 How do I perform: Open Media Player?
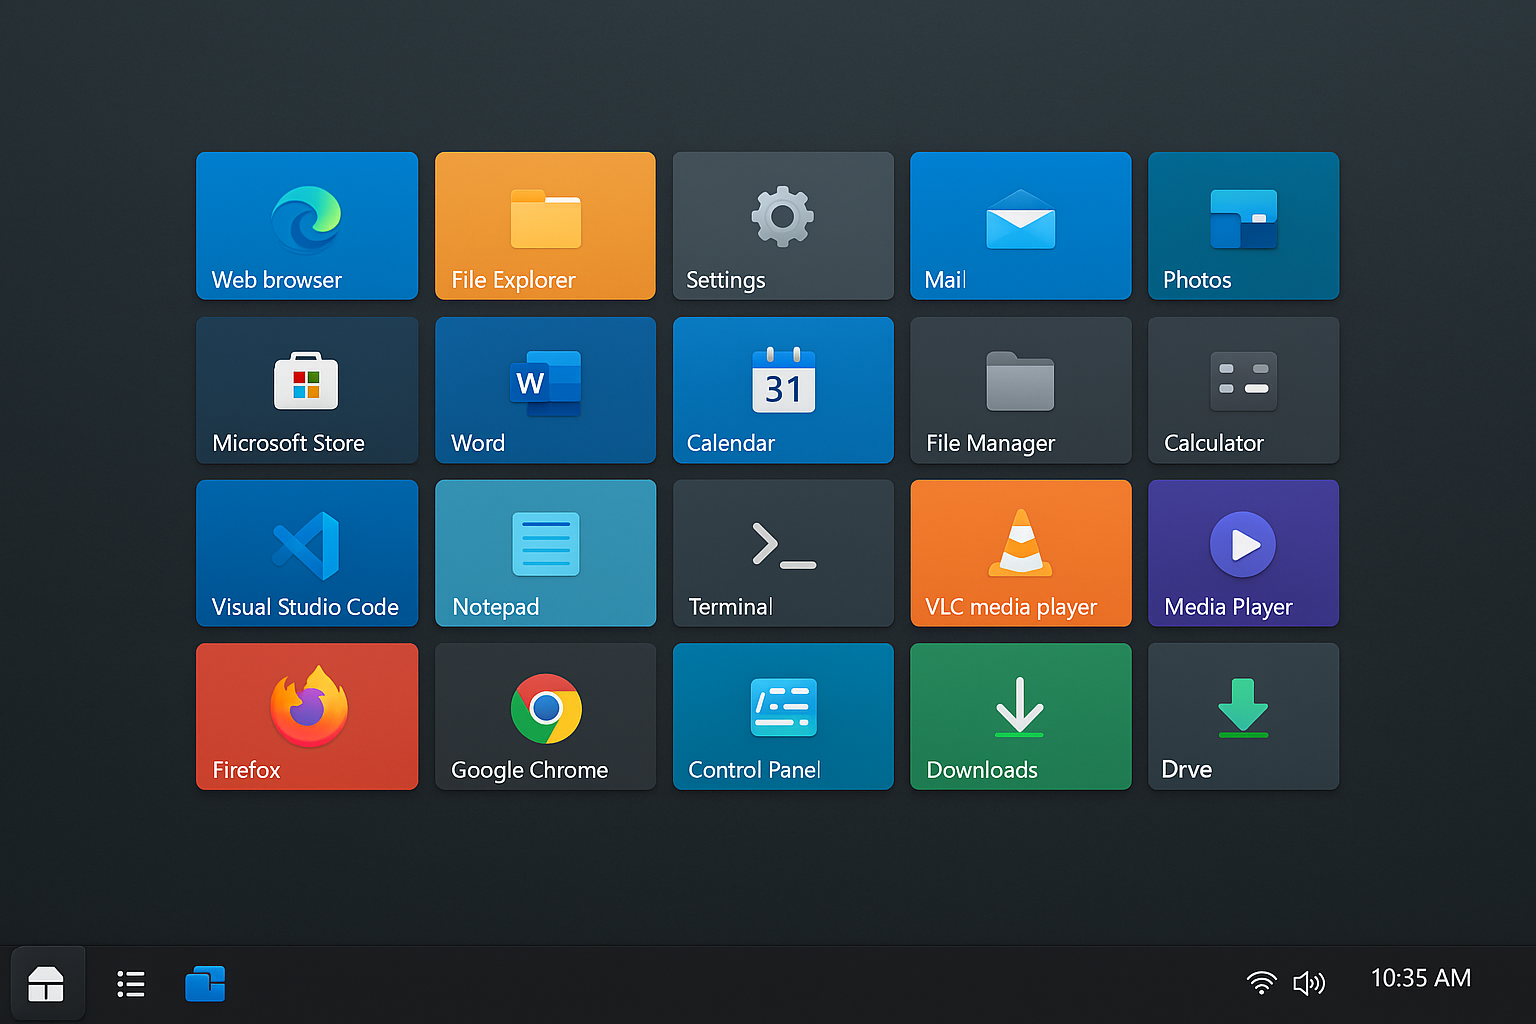click(x=1243, y=553)
